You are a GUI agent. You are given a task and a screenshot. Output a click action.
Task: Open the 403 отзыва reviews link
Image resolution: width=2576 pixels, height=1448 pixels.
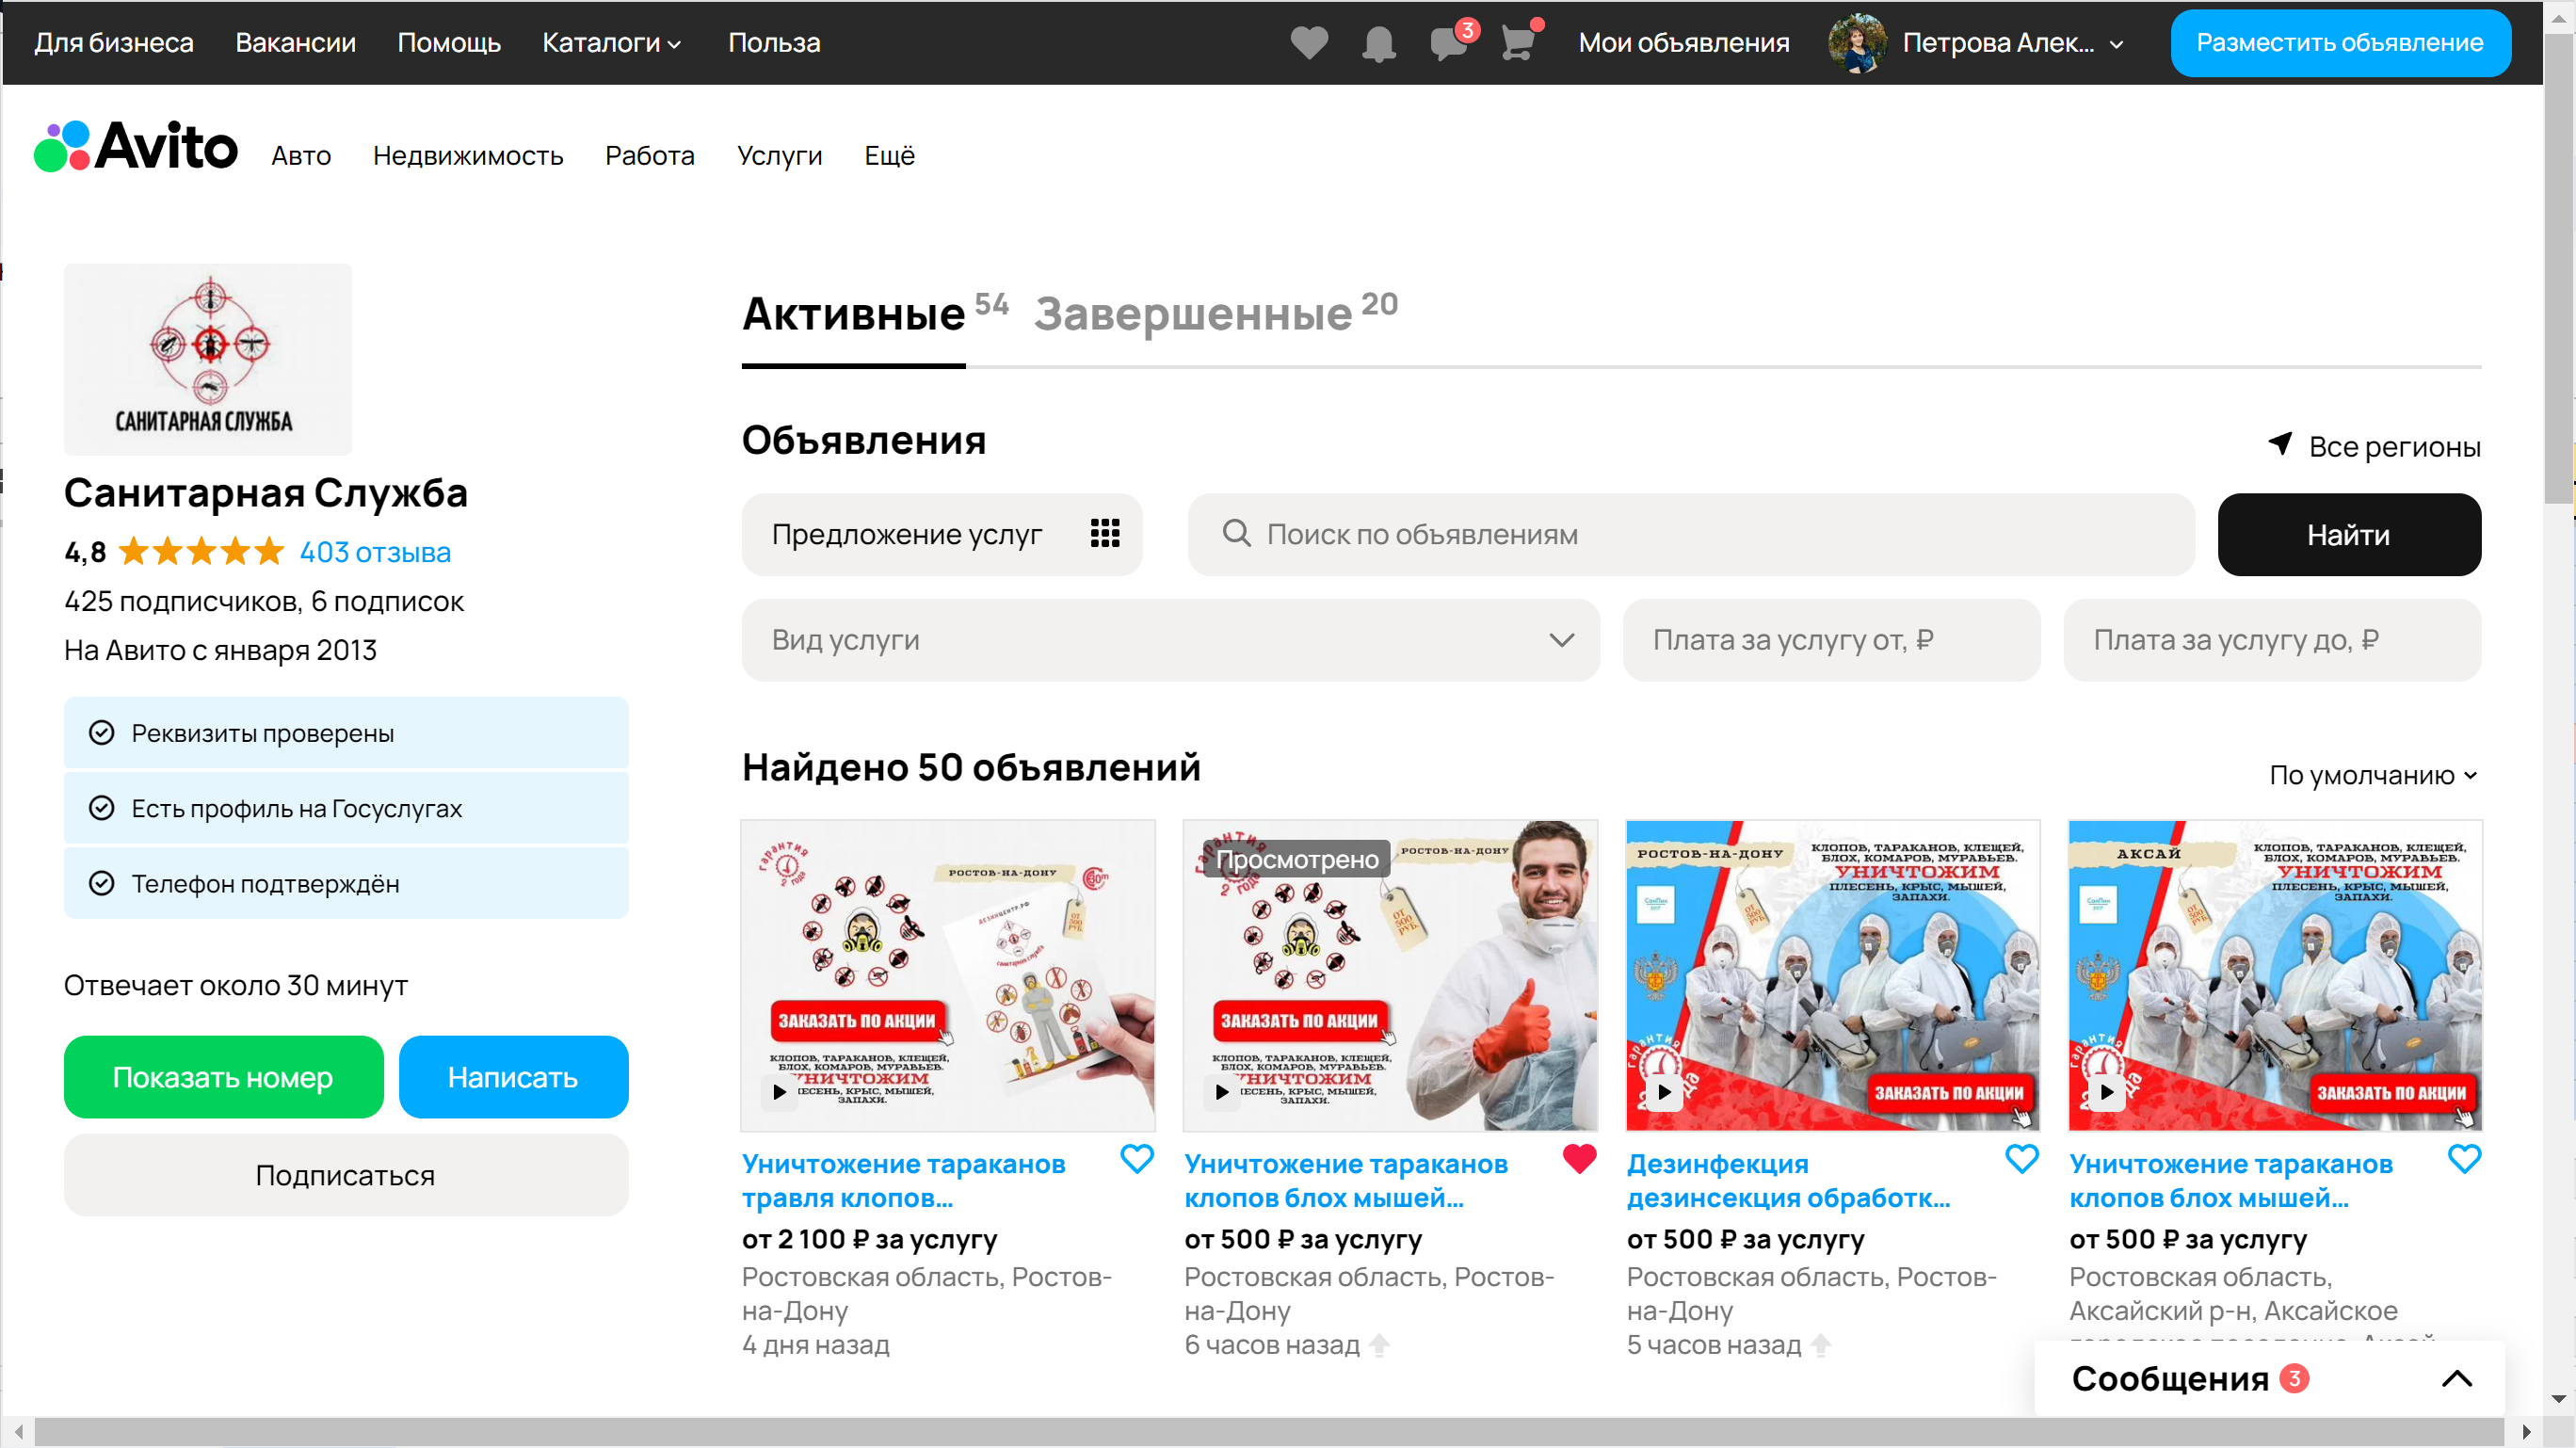(x=375, y=552)
